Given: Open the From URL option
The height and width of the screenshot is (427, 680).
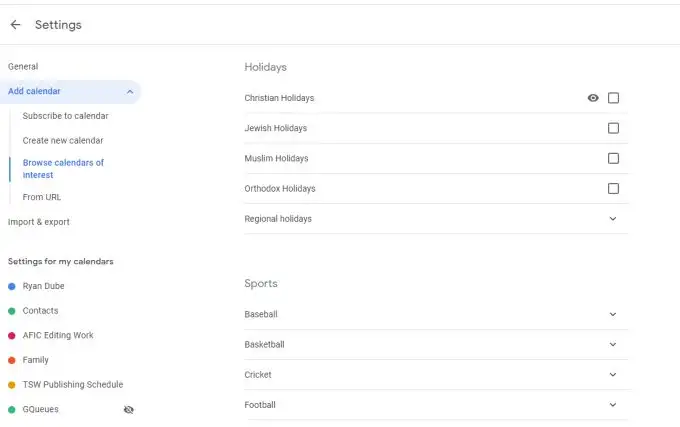Looking at the screenshot, I should [x=42, y=197].
